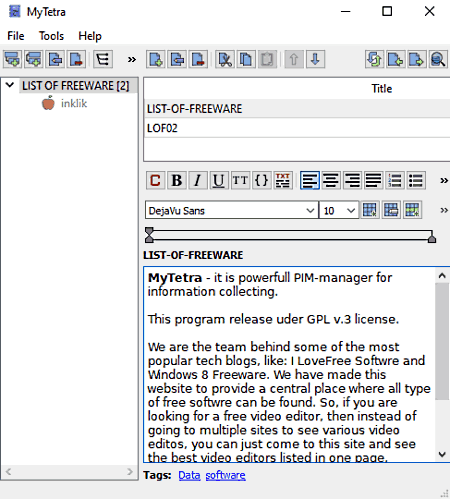This screenshot has width=450, height=499.
Task: Align text right
Action: 352,181
